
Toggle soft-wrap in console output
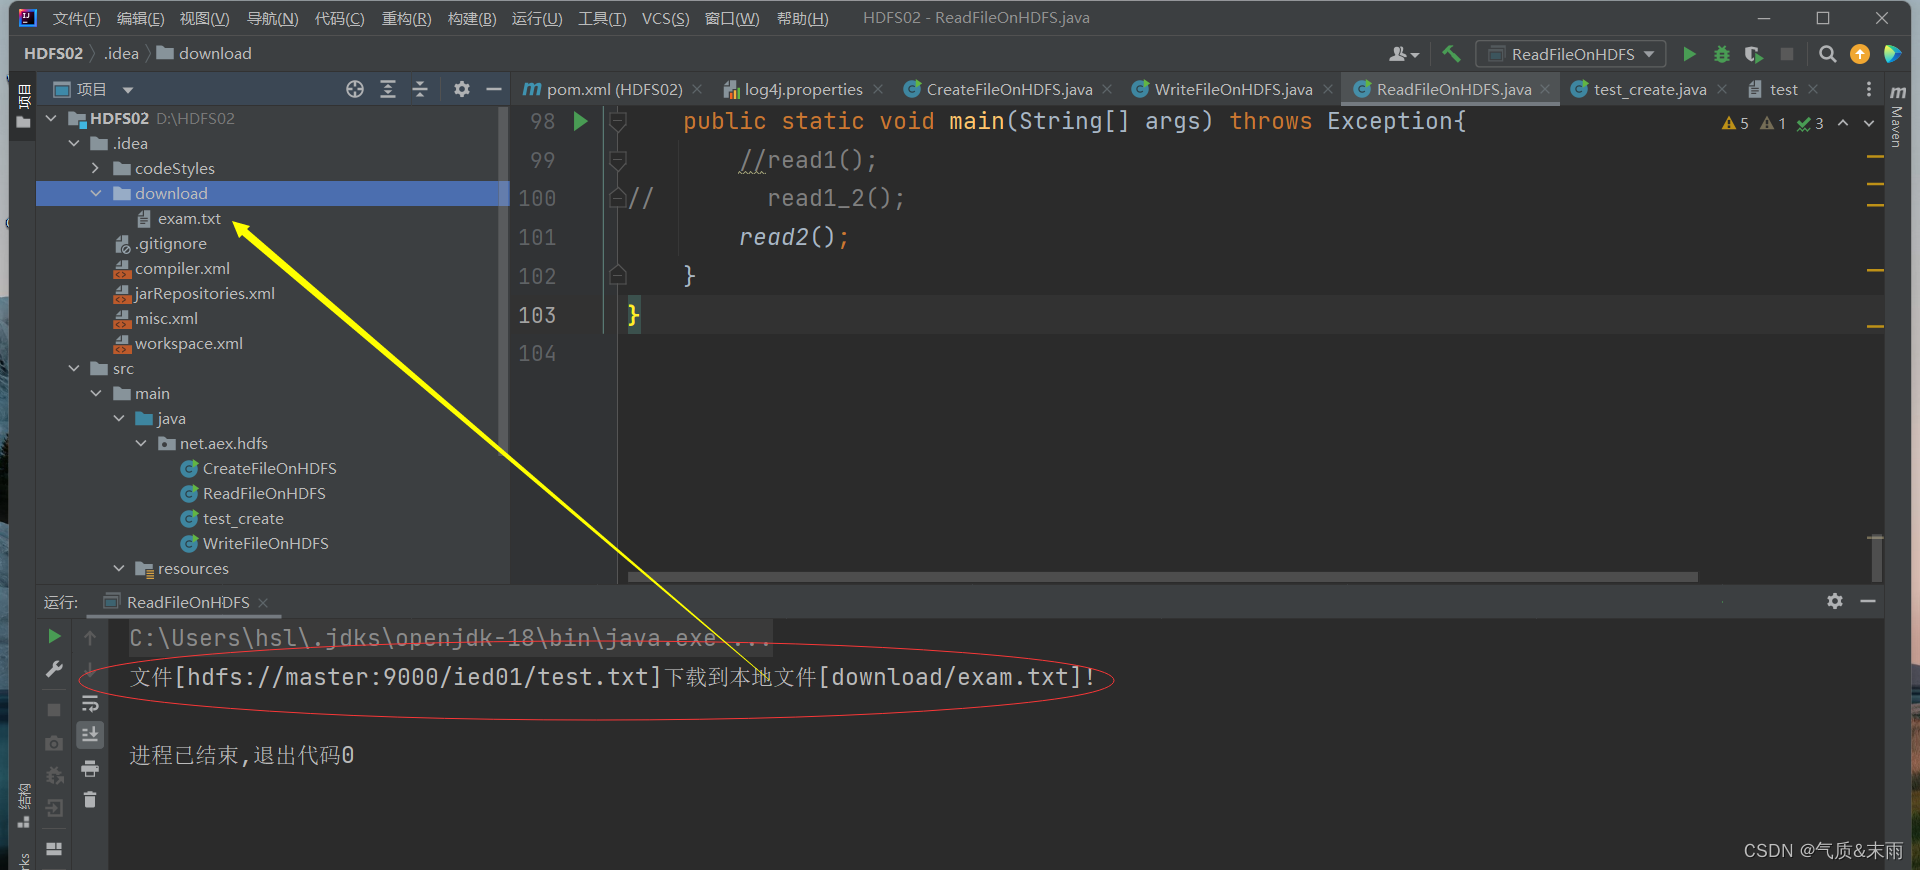click(90, 703)
